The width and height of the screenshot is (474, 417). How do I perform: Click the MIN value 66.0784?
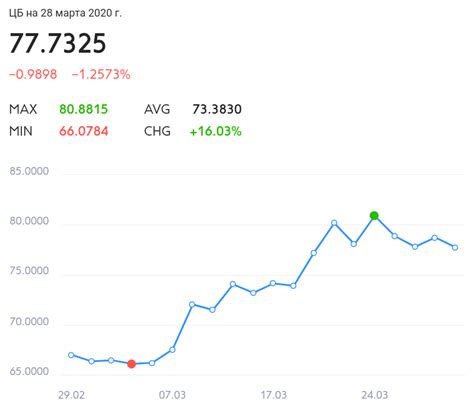point(84,131)
